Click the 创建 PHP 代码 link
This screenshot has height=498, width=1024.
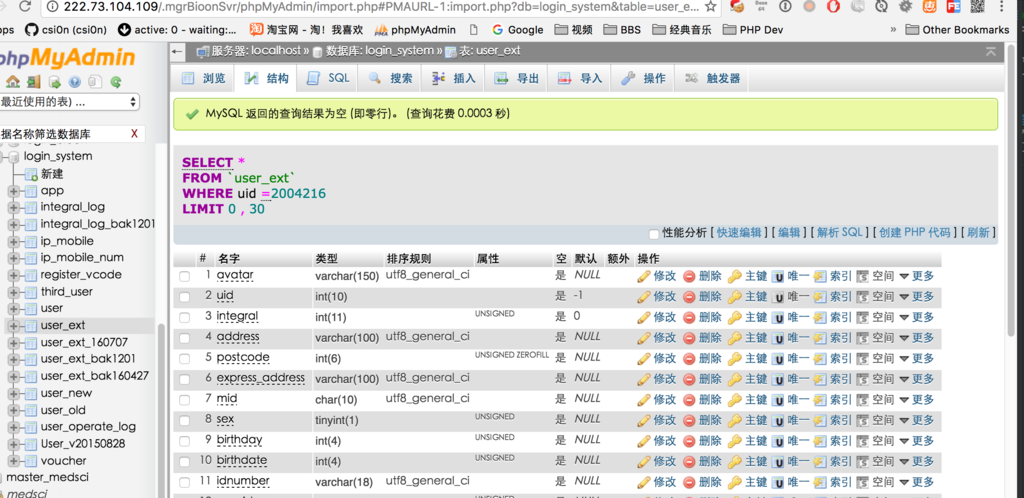tap(914, 233)
